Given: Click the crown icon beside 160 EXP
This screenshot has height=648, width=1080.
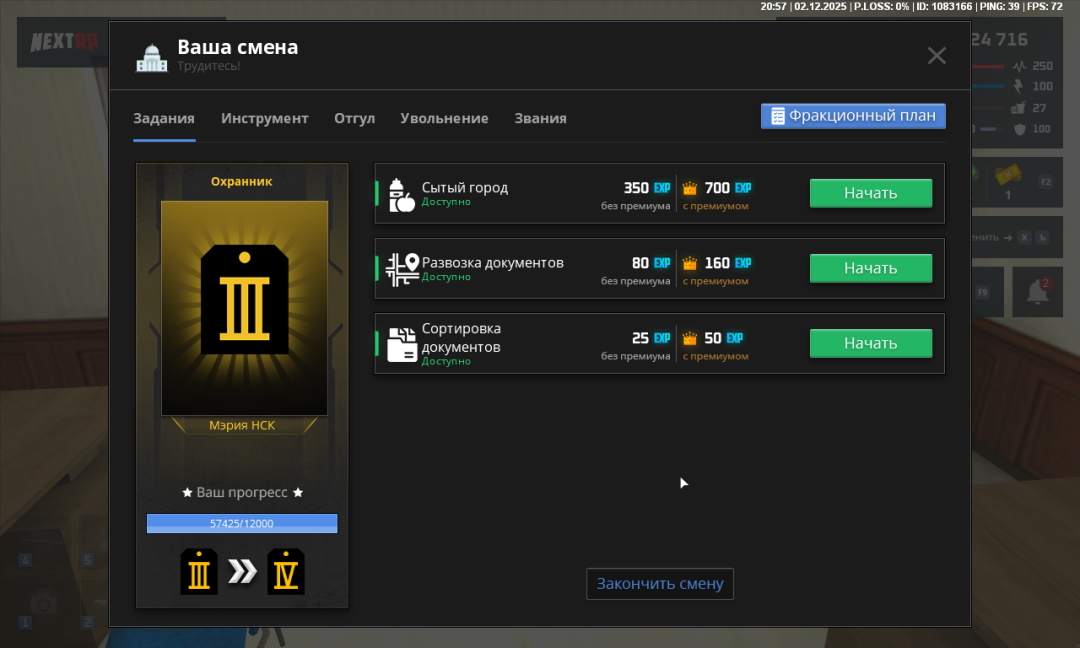Looking at the screenshot, I should tap(689, 263).
